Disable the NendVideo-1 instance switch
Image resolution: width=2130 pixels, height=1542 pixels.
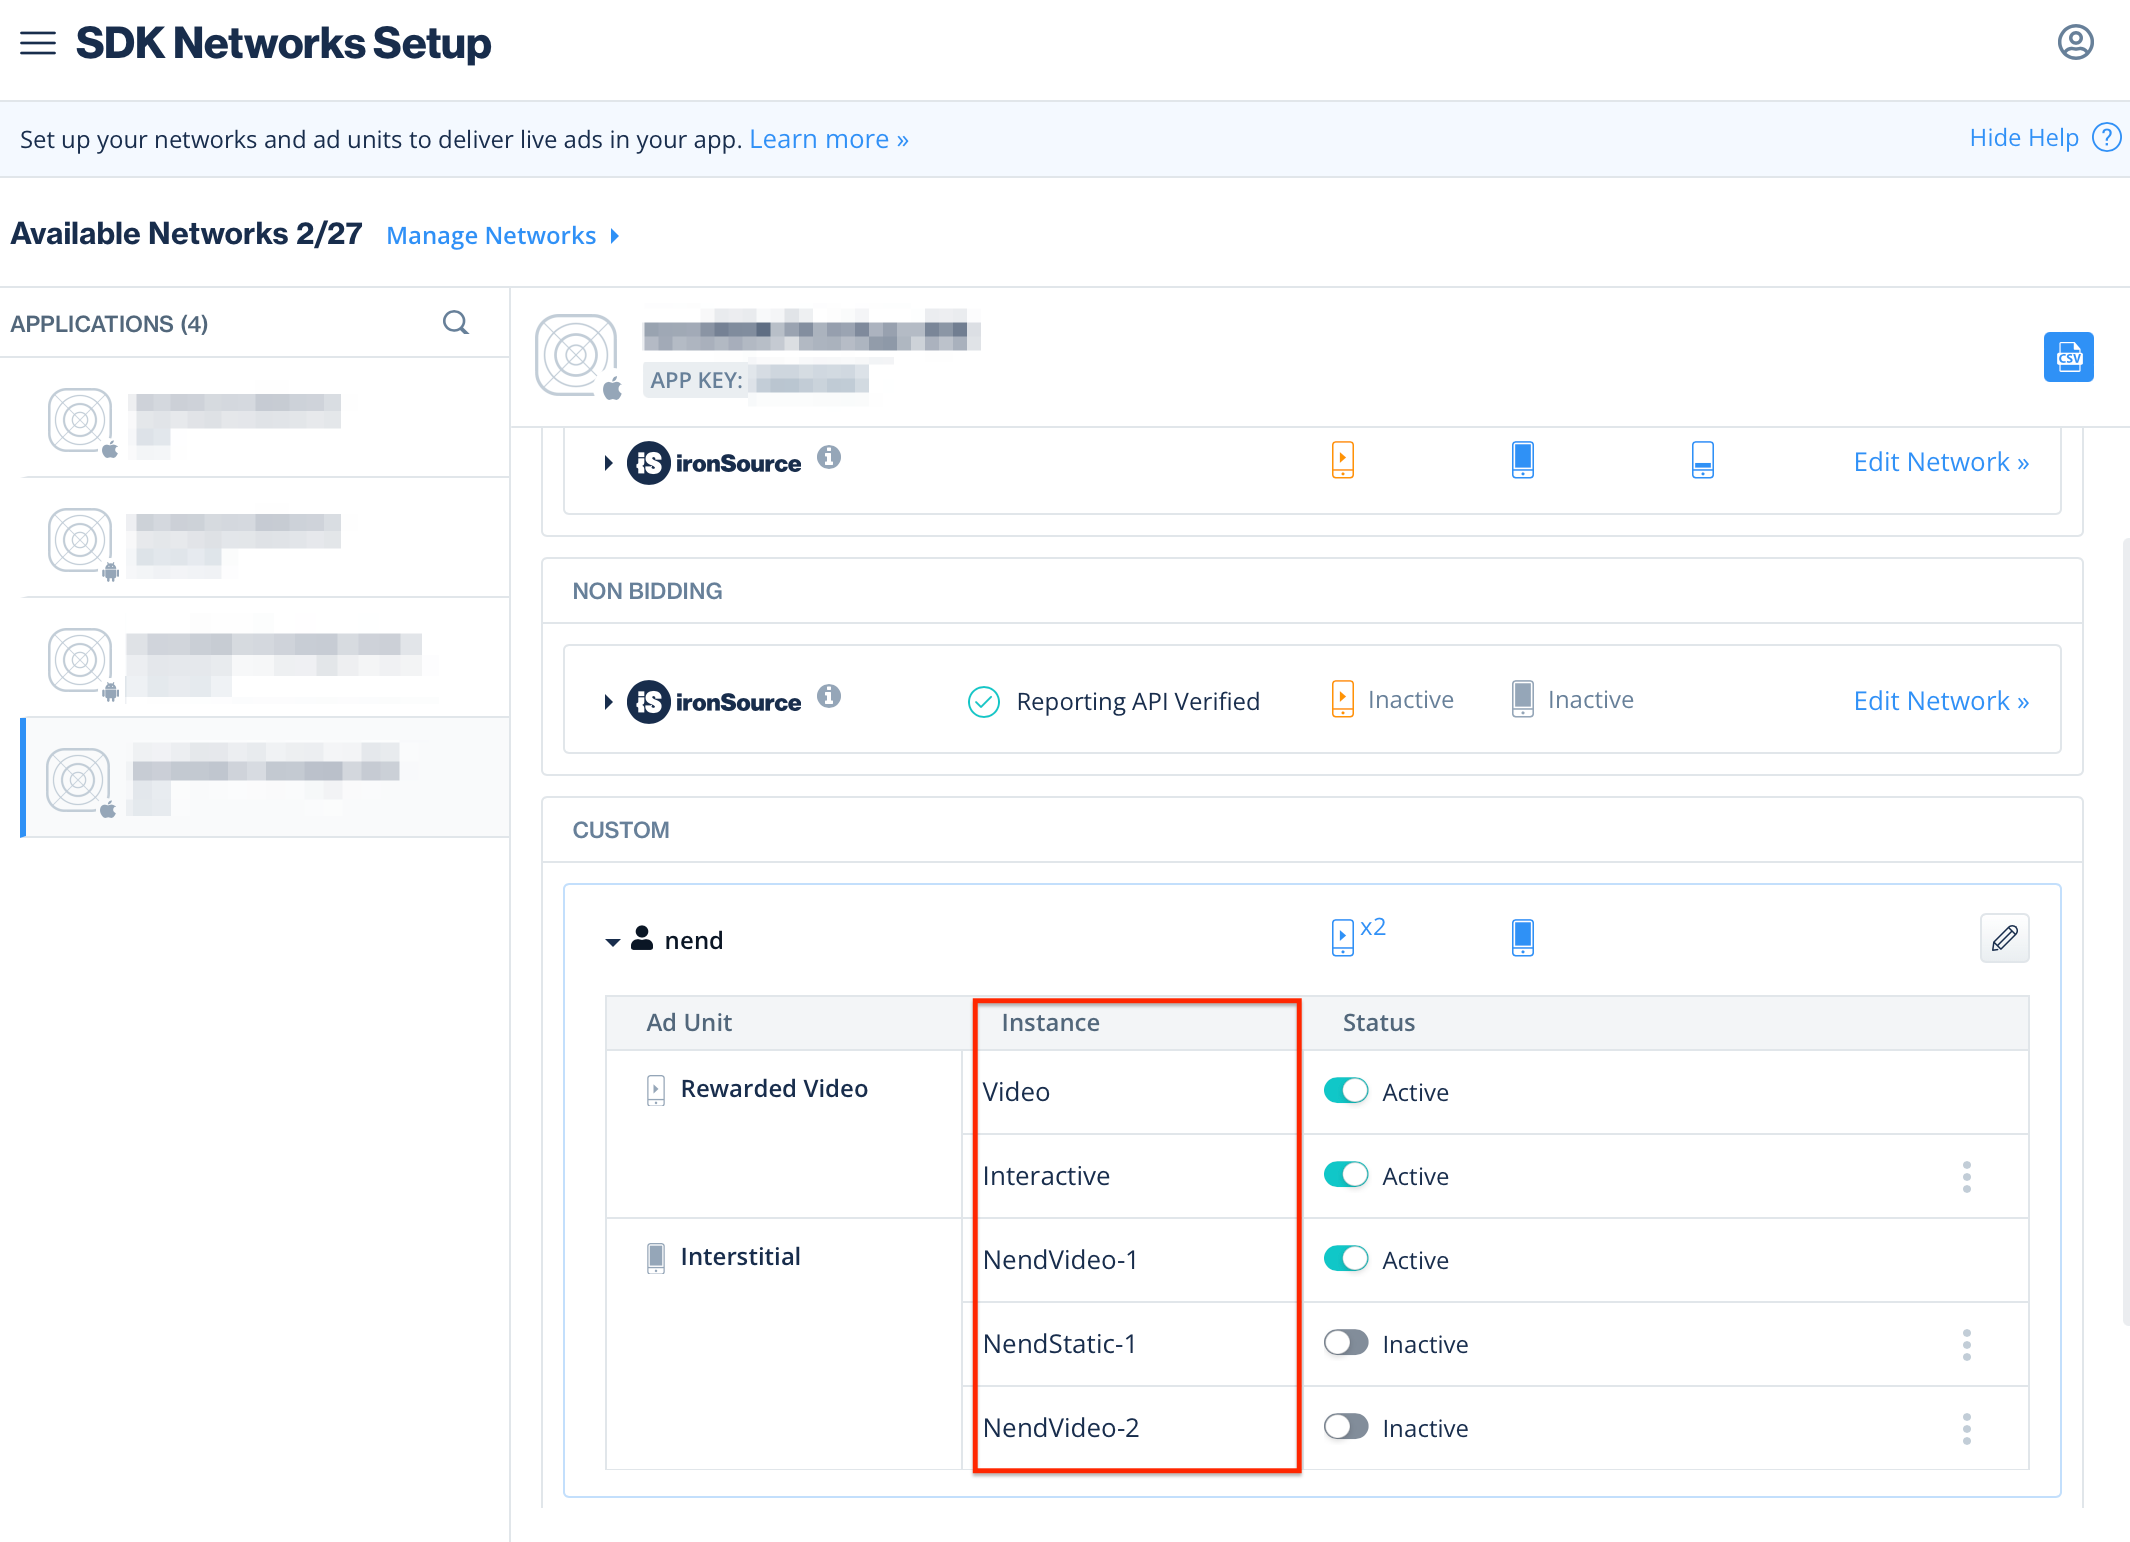coord(1345,1258)
